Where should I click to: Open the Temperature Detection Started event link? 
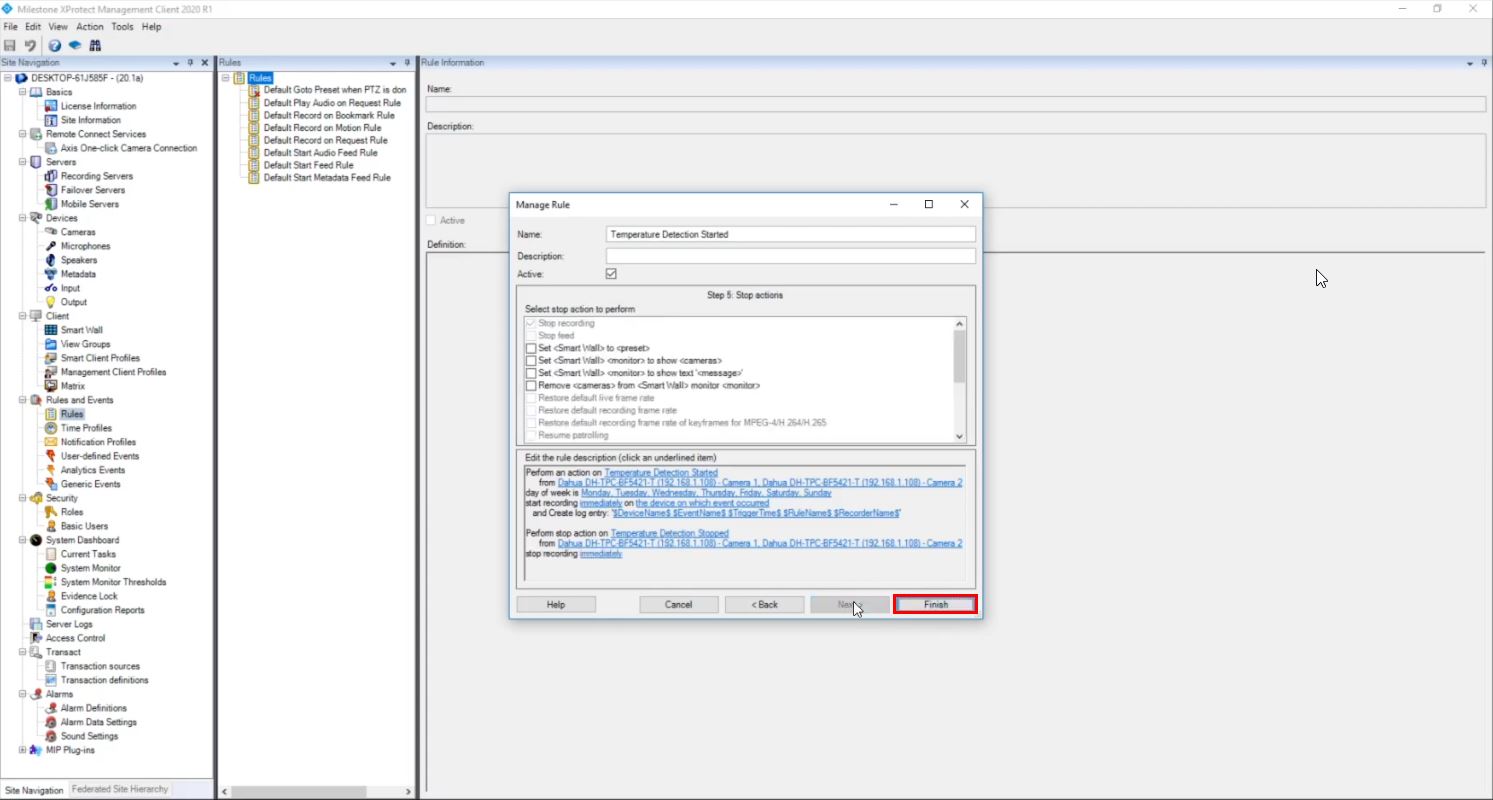[662, 471]
